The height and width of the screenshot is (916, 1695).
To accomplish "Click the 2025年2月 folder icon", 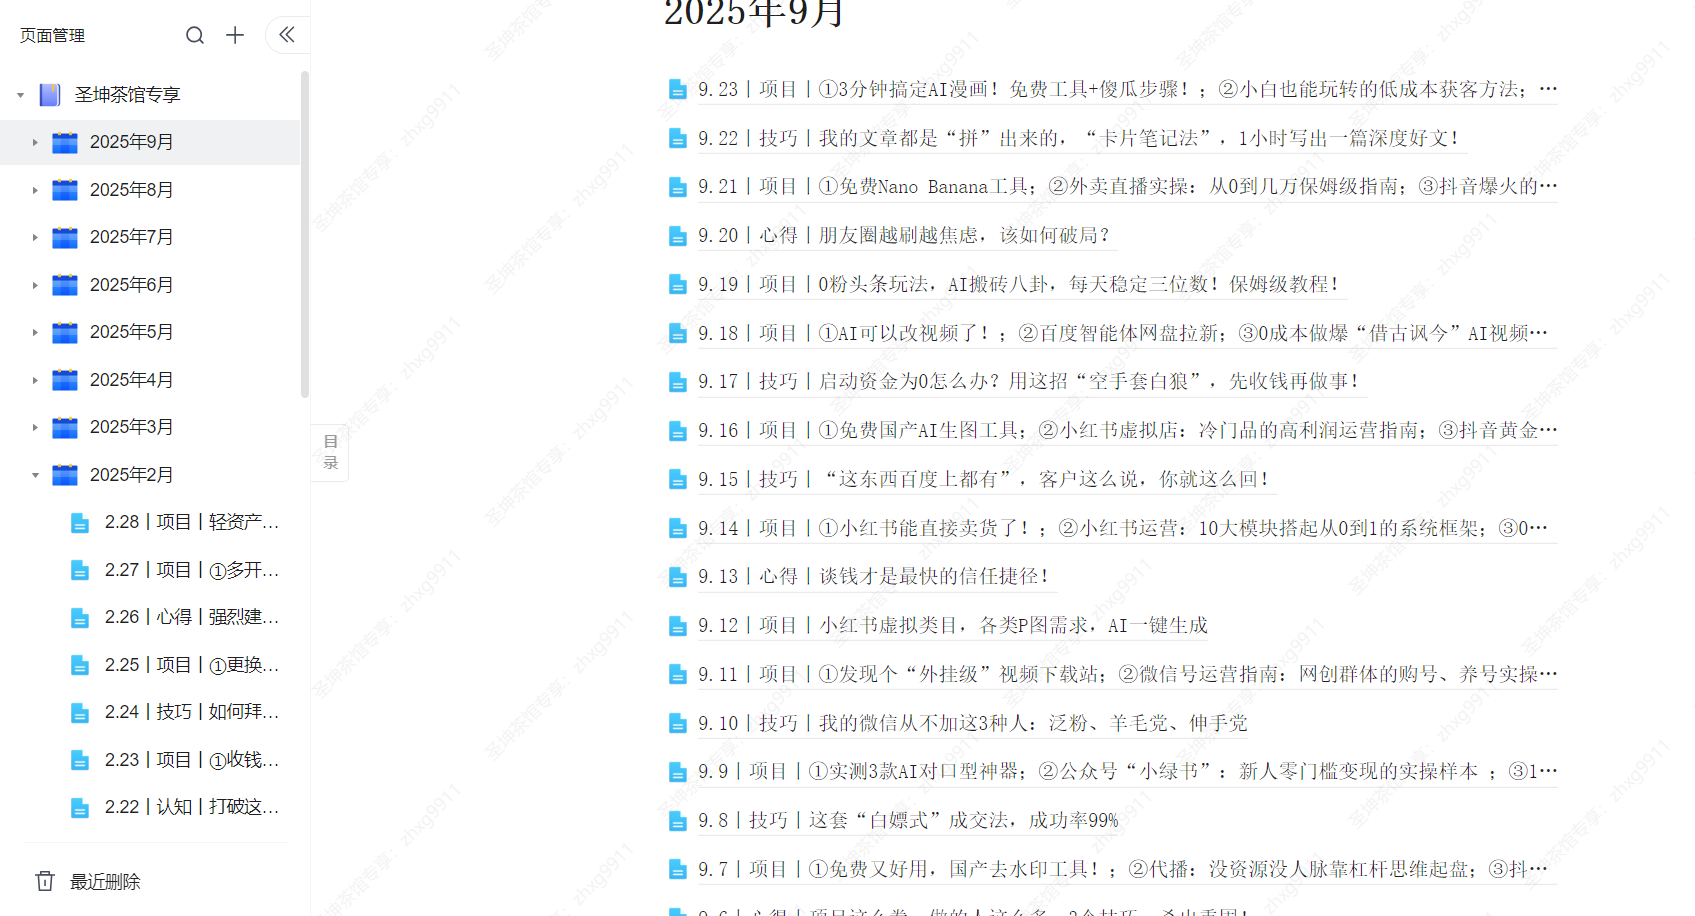I will [x=65, y=475].
